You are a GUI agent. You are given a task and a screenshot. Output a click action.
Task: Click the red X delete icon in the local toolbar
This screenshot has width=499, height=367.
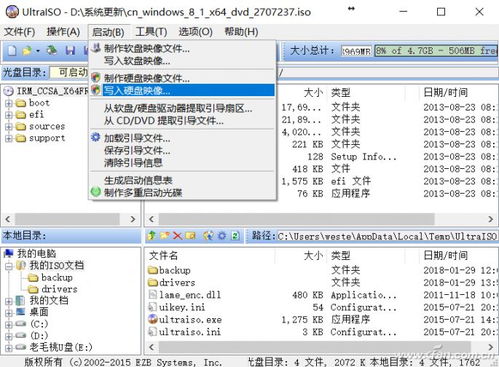pyautogui.click(x=177, y=236)
